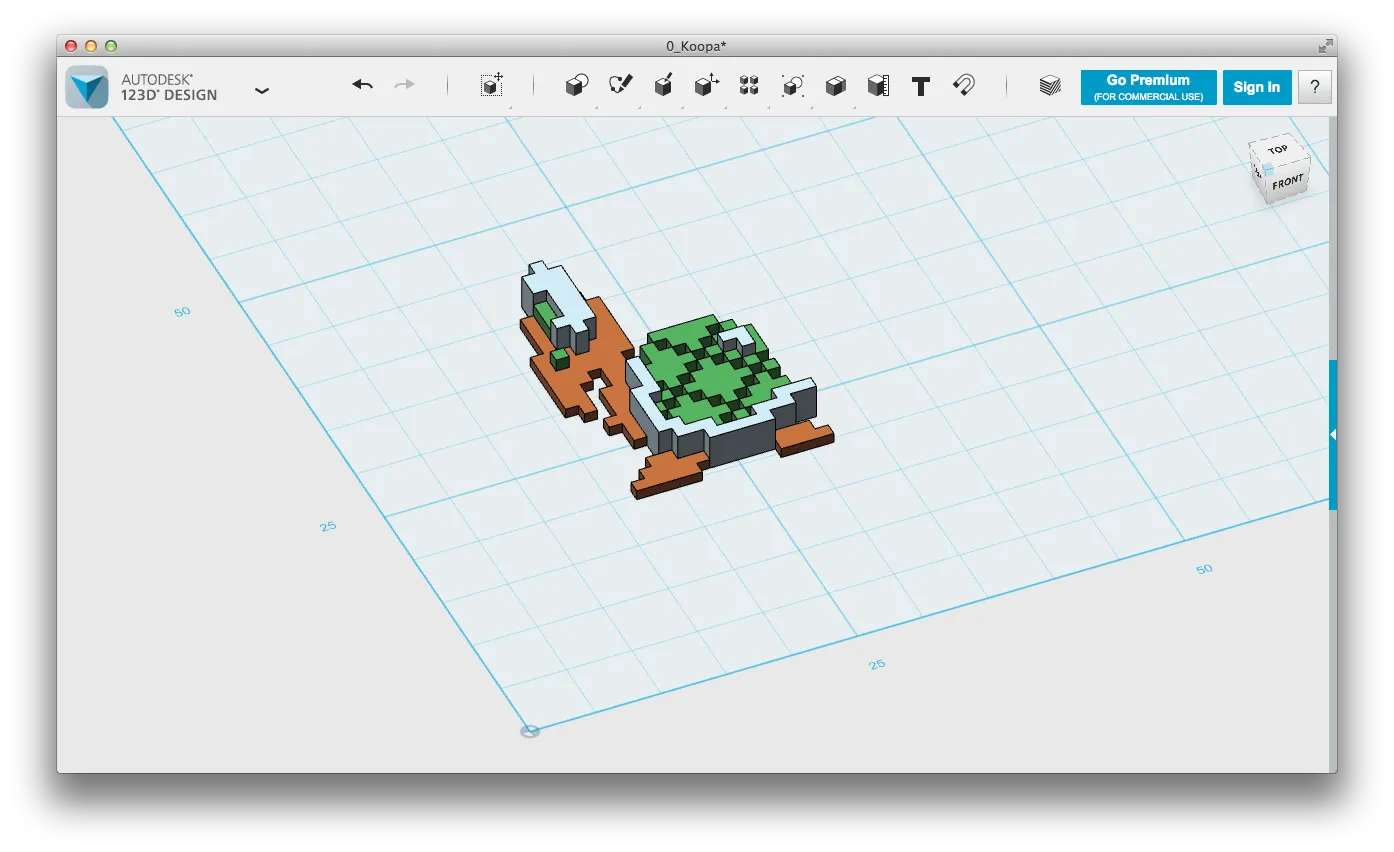Open the Grouping tool menu
This screenshot has height=852, width=1394.
click(x=793, y=86)
